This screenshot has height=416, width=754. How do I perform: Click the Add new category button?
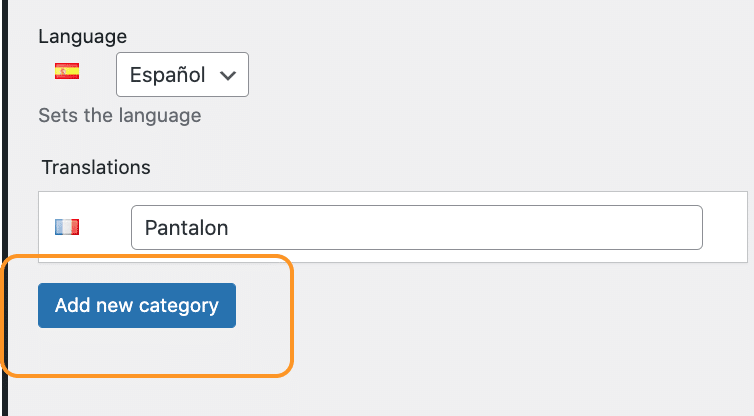click(x=137, y=305)
